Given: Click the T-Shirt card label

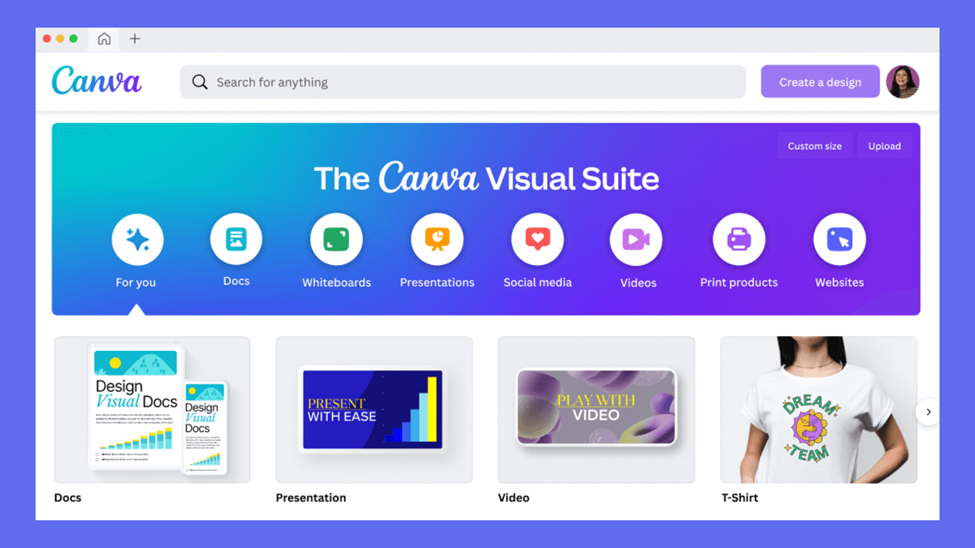Looking at the screenshot, I should point(739,498).
